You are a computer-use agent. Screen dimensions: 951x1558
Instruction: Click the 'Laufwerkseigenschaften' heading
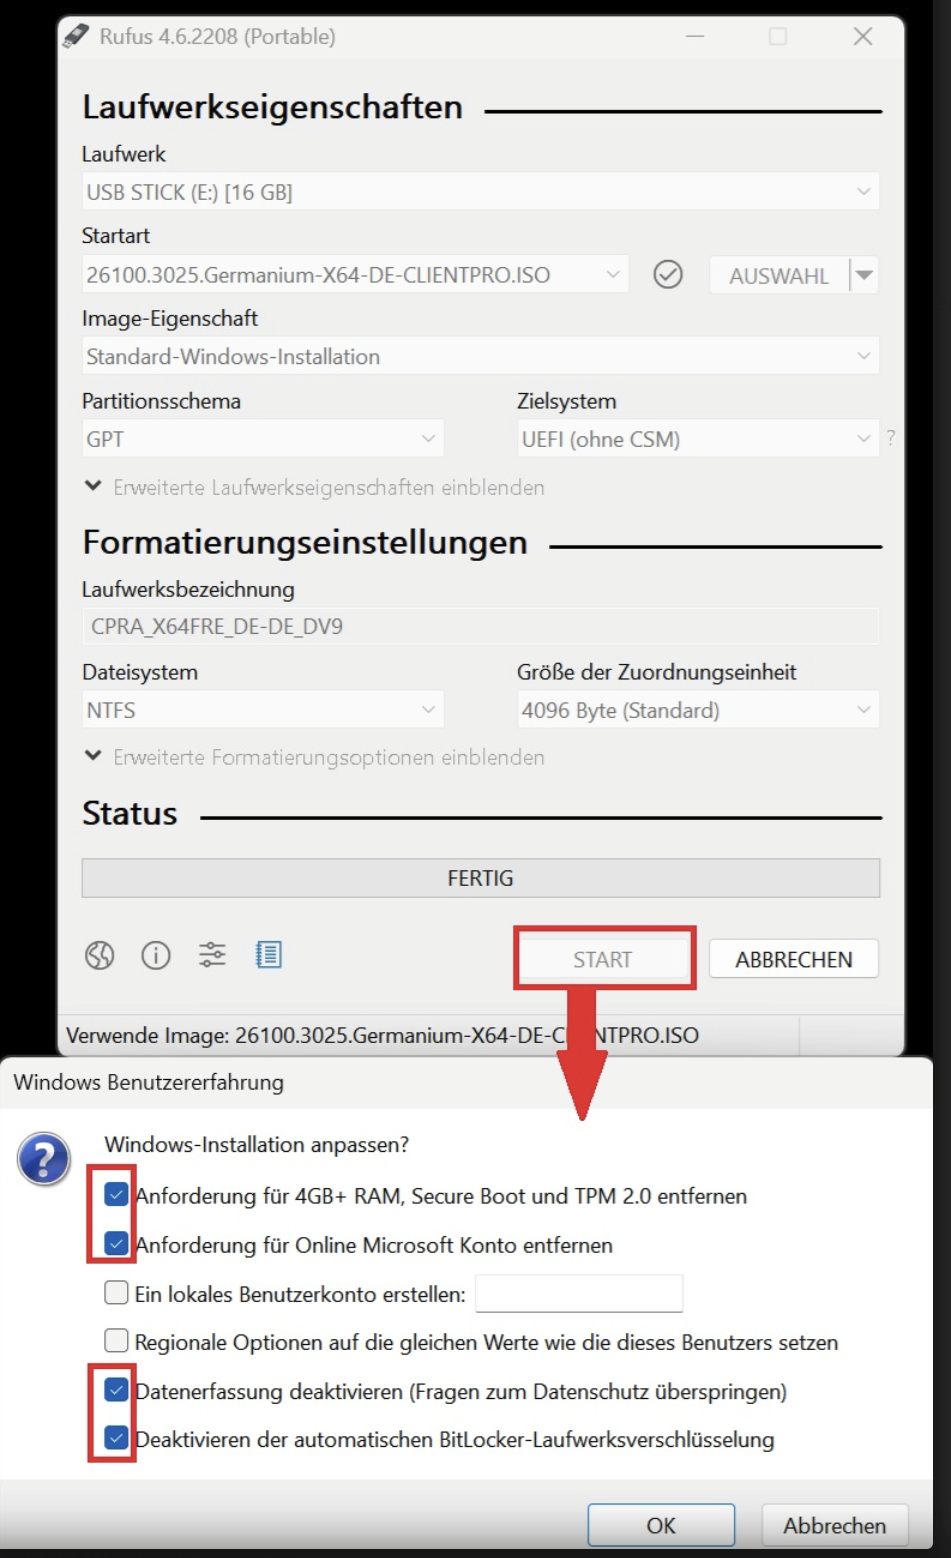click(x=272, y=107)
